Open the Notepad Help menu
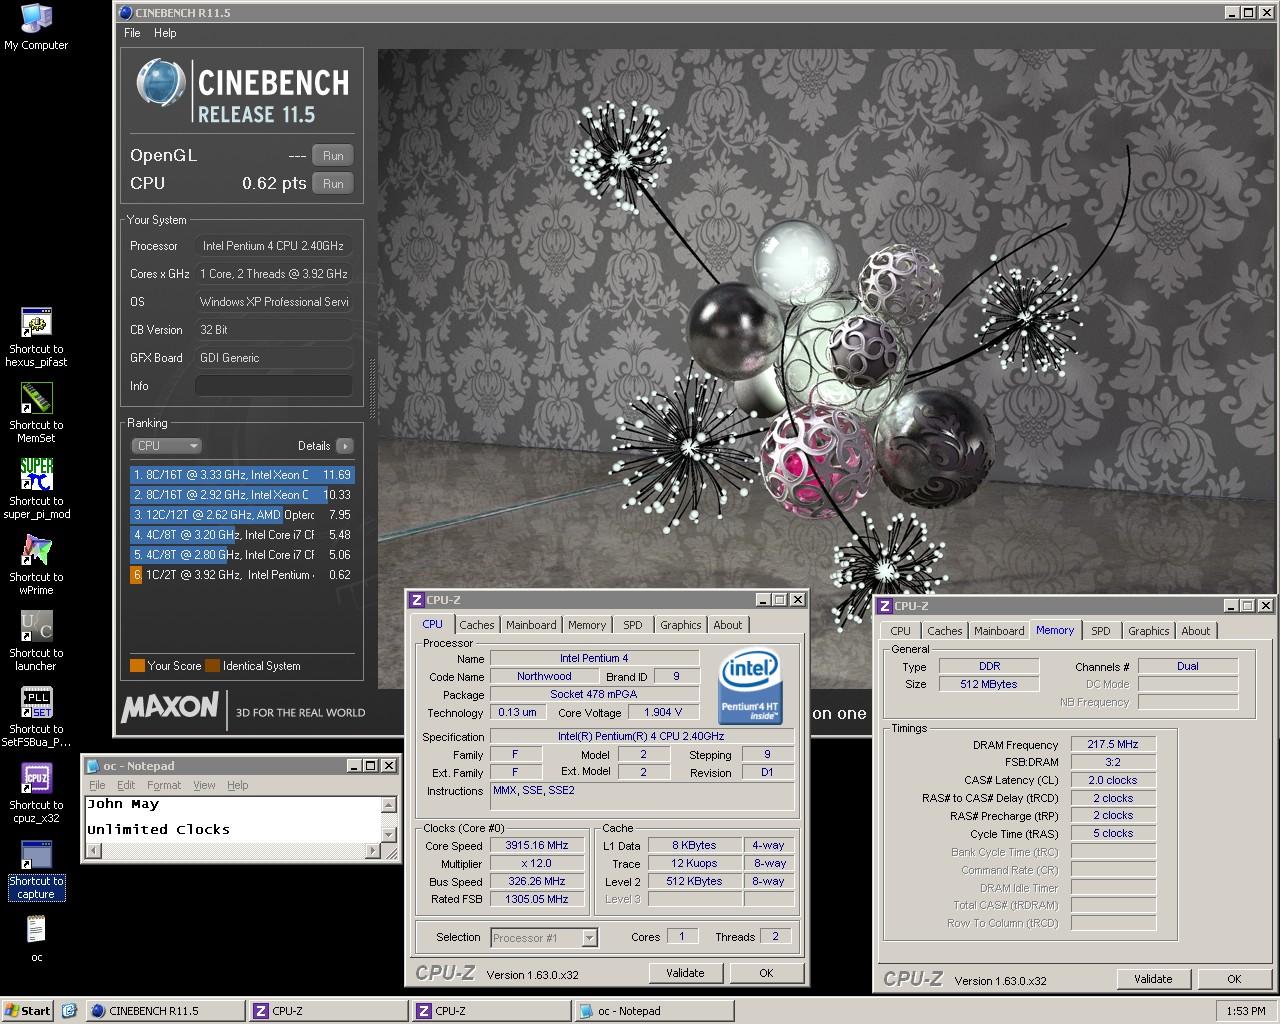The image size is (1280, 1024). [237, 785]
